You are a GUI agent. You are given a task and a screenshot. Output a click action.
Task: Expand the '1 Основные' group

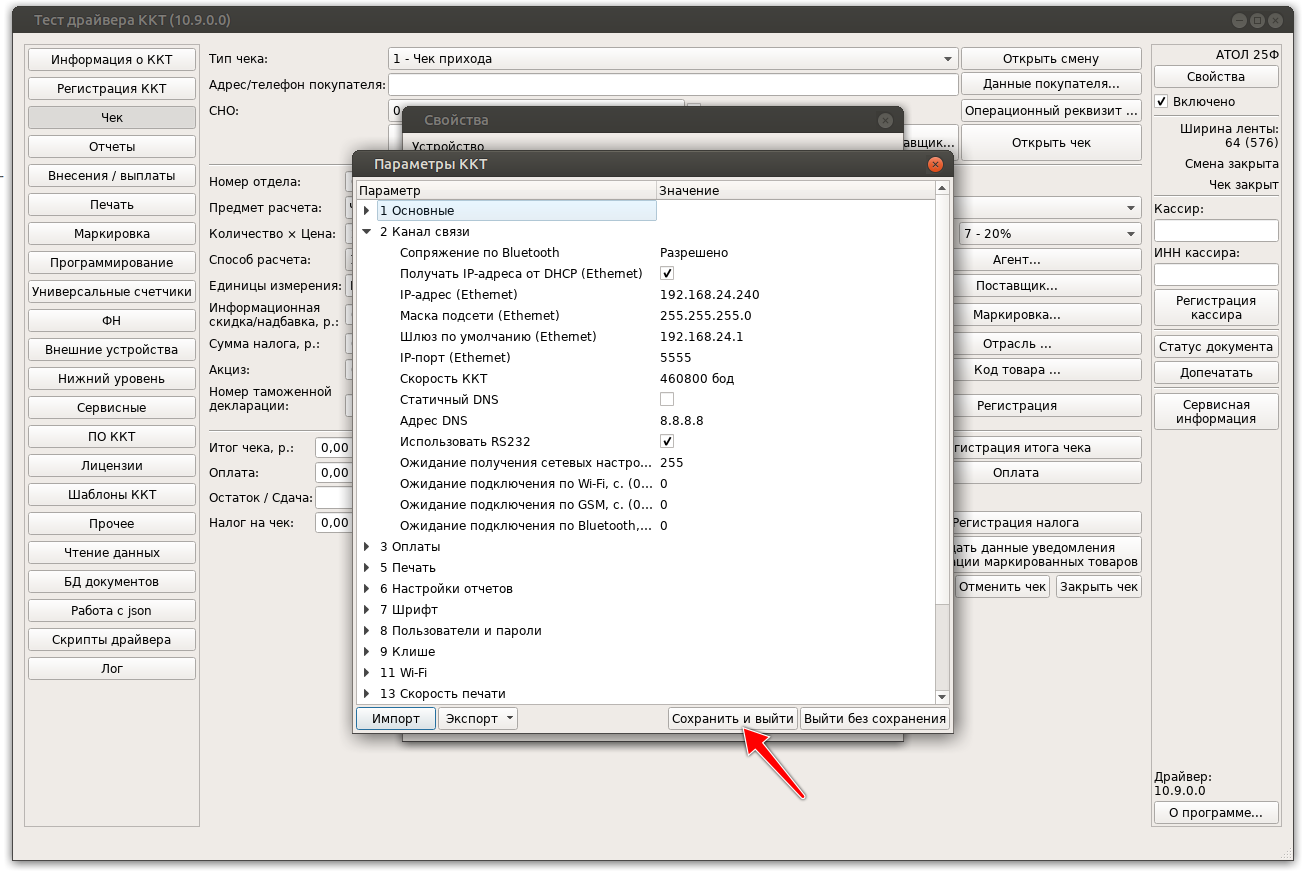[367, 211]
